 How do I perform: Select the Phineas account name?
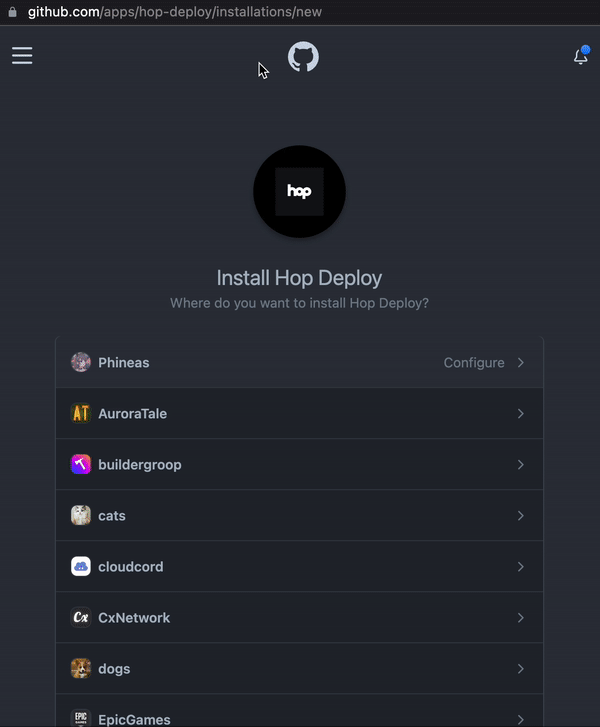[124, 363]
